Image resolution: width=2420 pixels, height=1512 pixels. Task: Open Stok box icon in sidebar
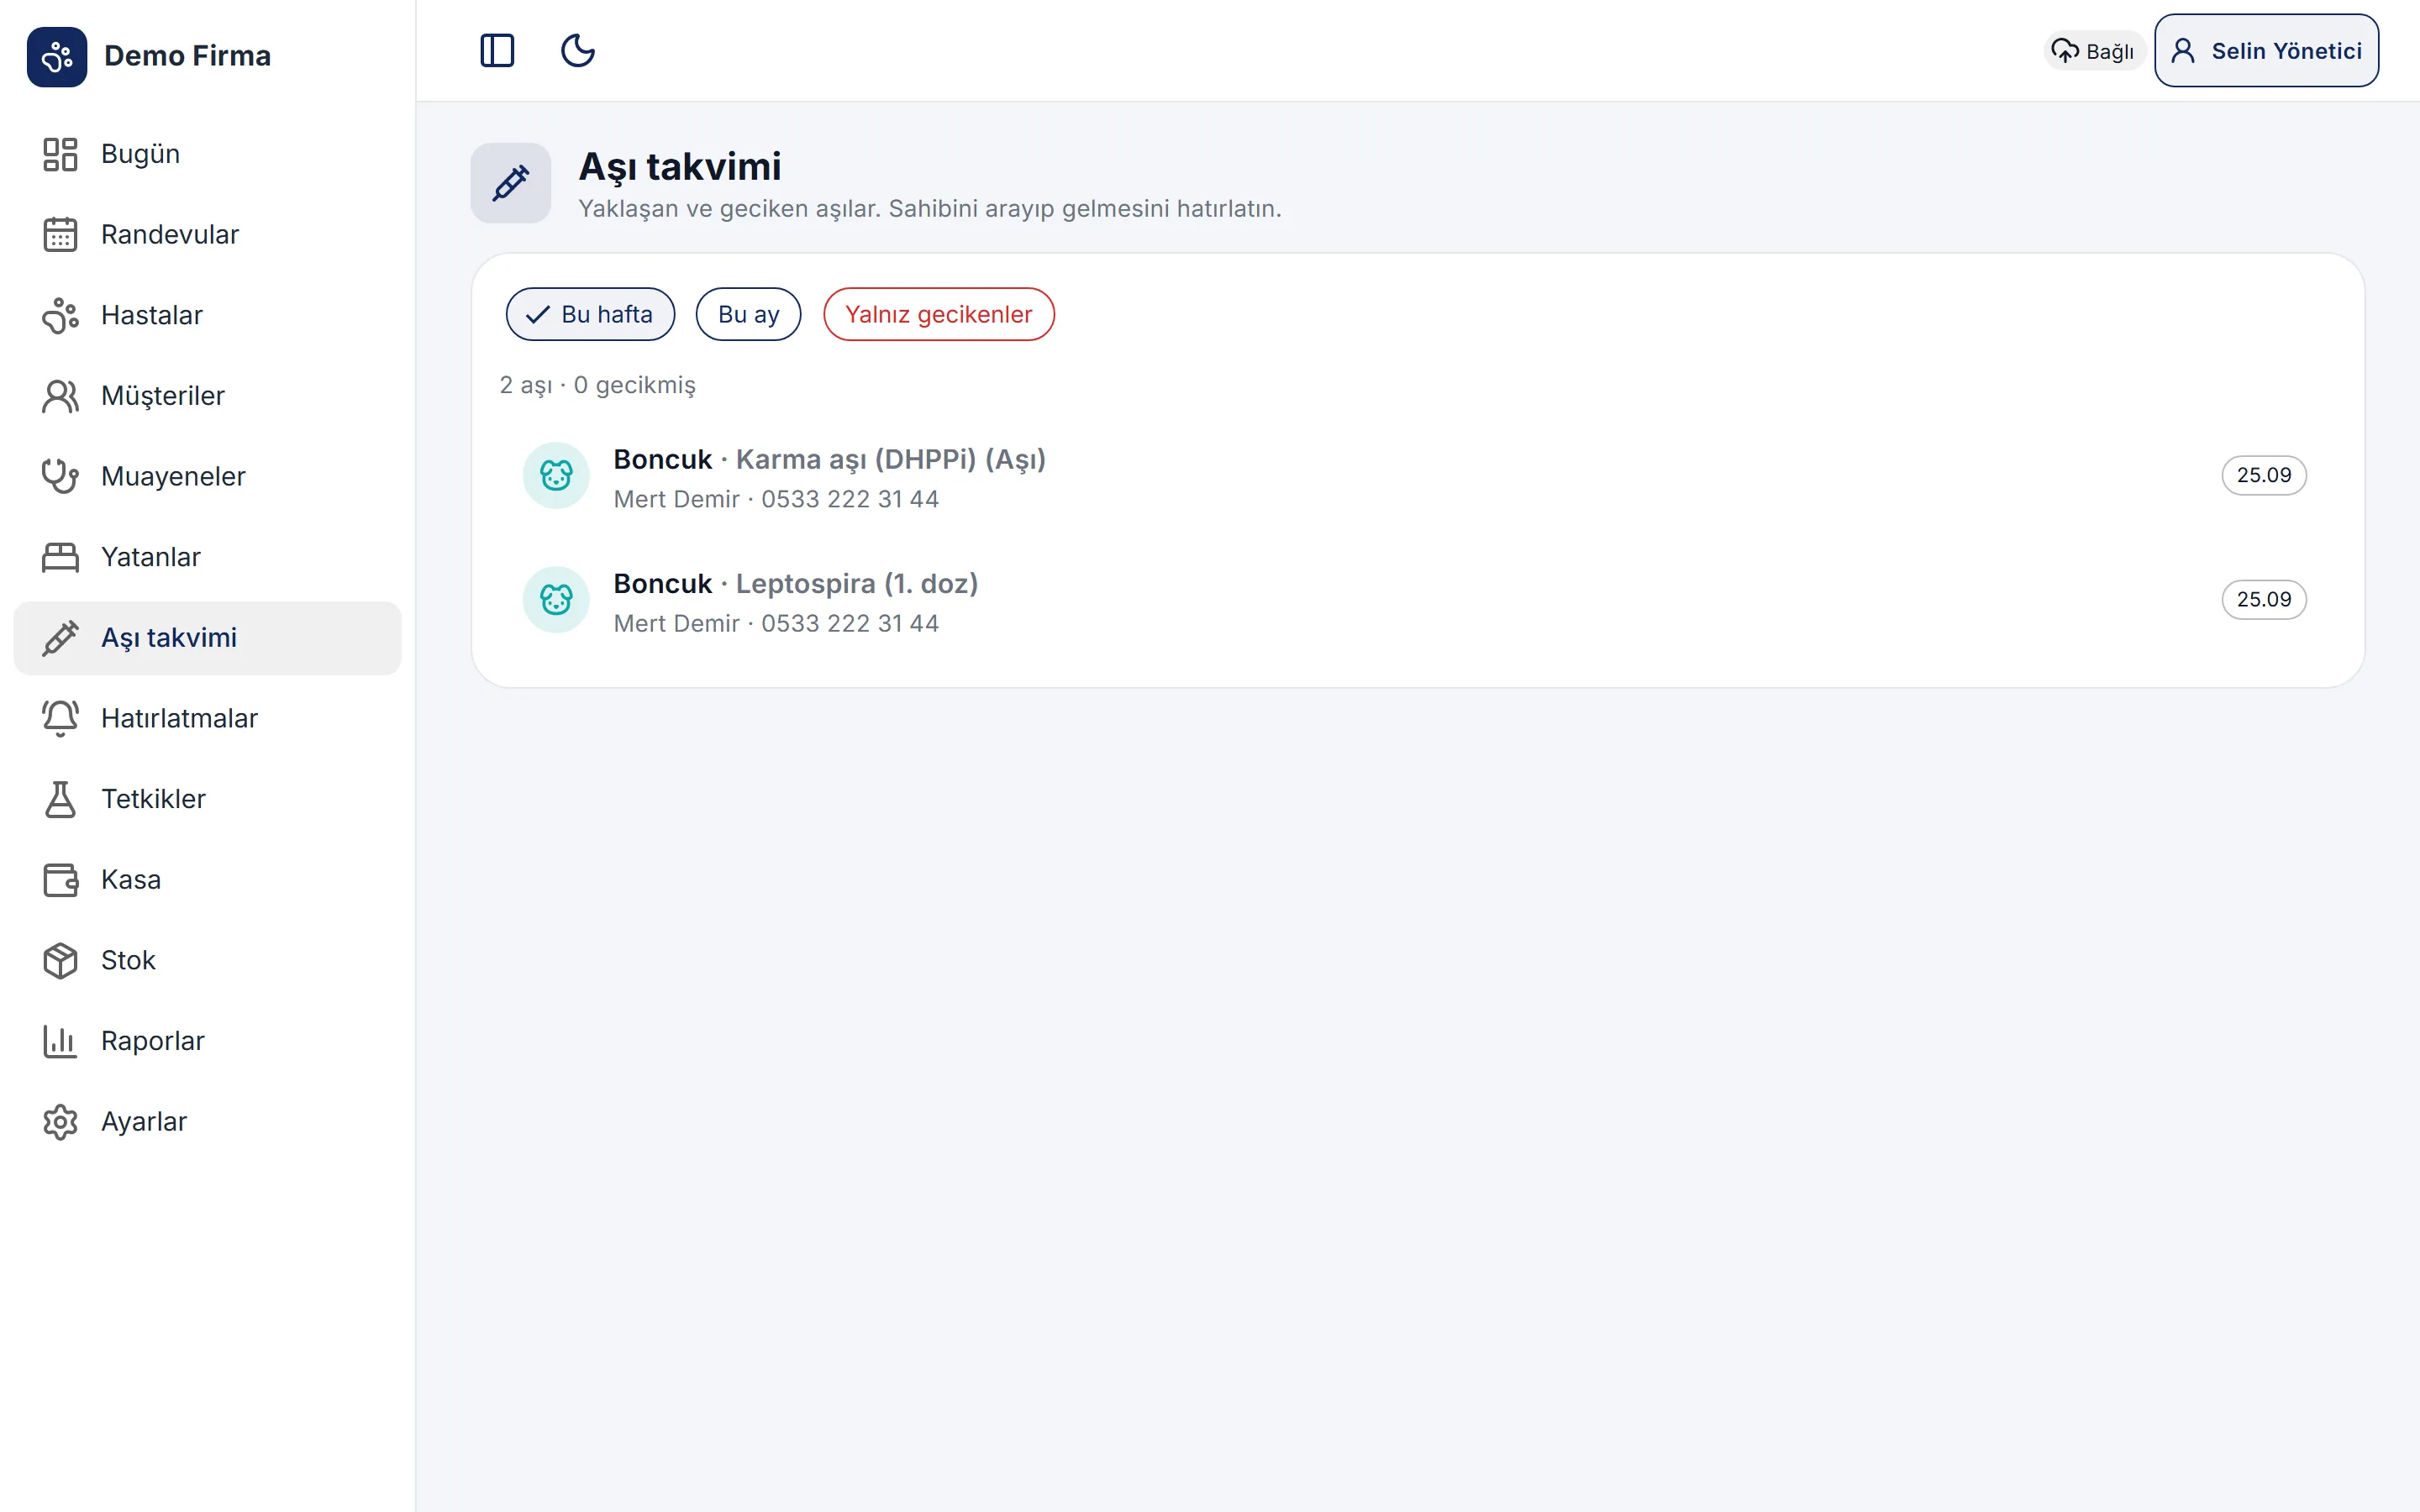60,961
